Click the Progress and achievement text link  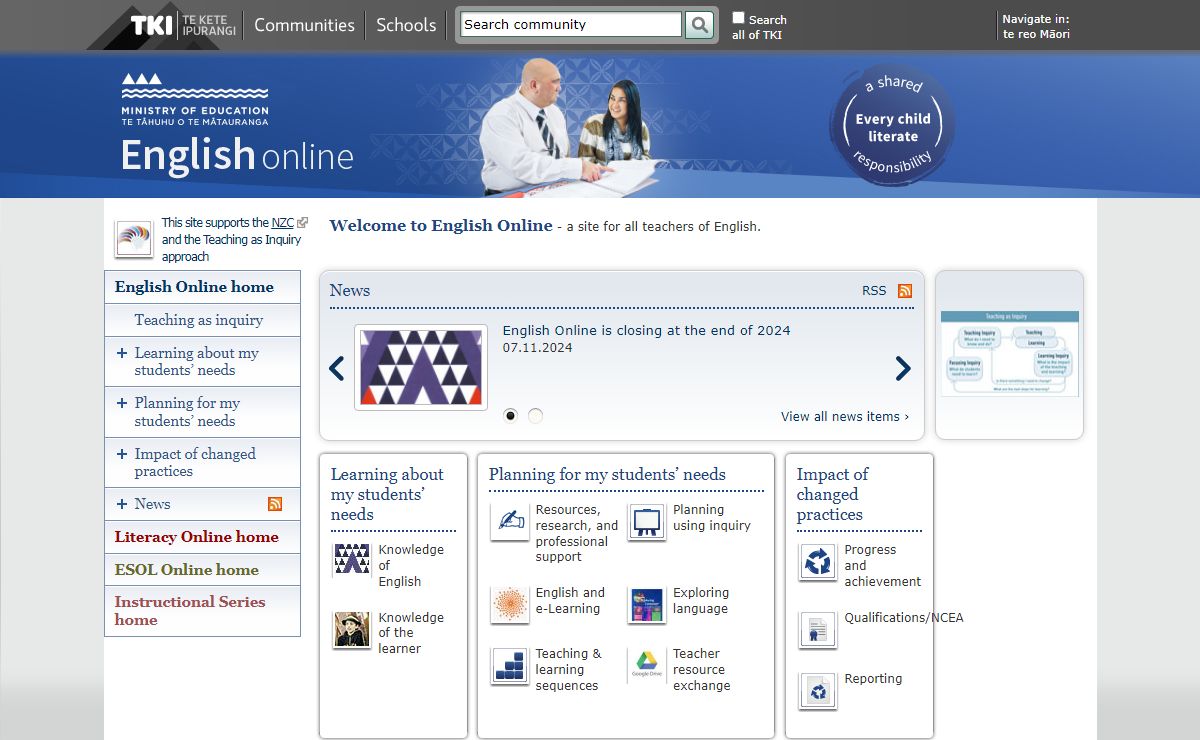click(883, 565)
